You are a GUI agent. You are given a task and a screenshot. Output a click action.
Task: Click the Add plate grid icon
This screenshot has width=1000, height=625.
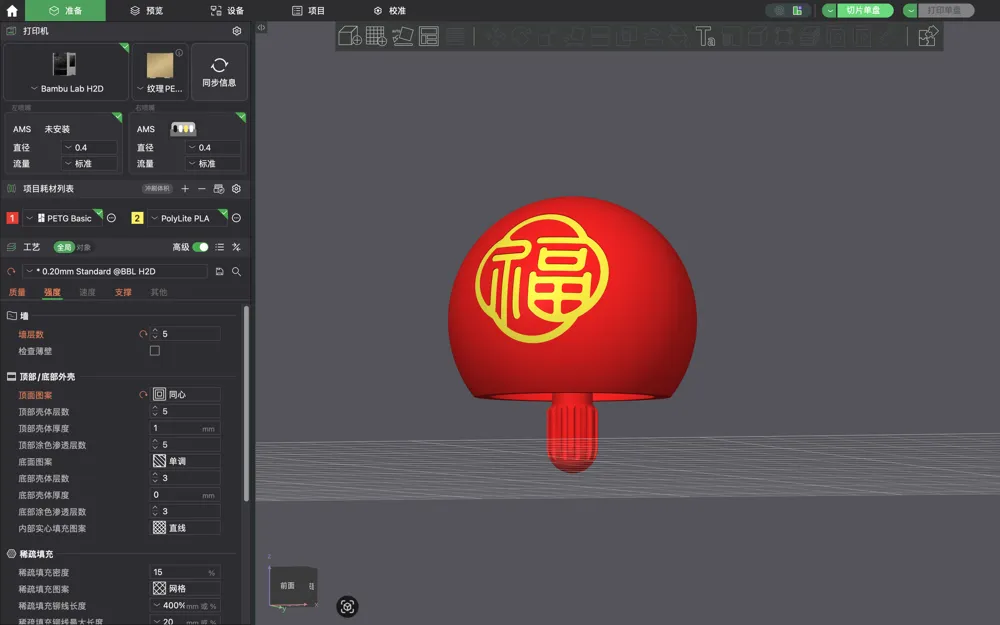pyautogui.click(x=376, y=36)
